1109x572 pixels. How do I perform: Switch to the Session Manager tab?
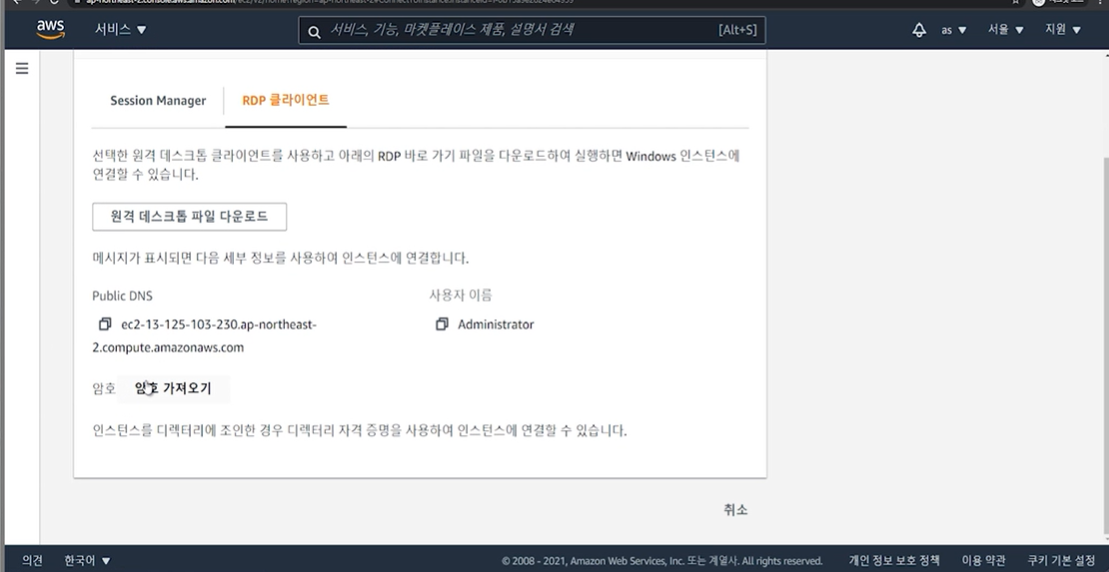pyautogui.click(x=158, y=100)
